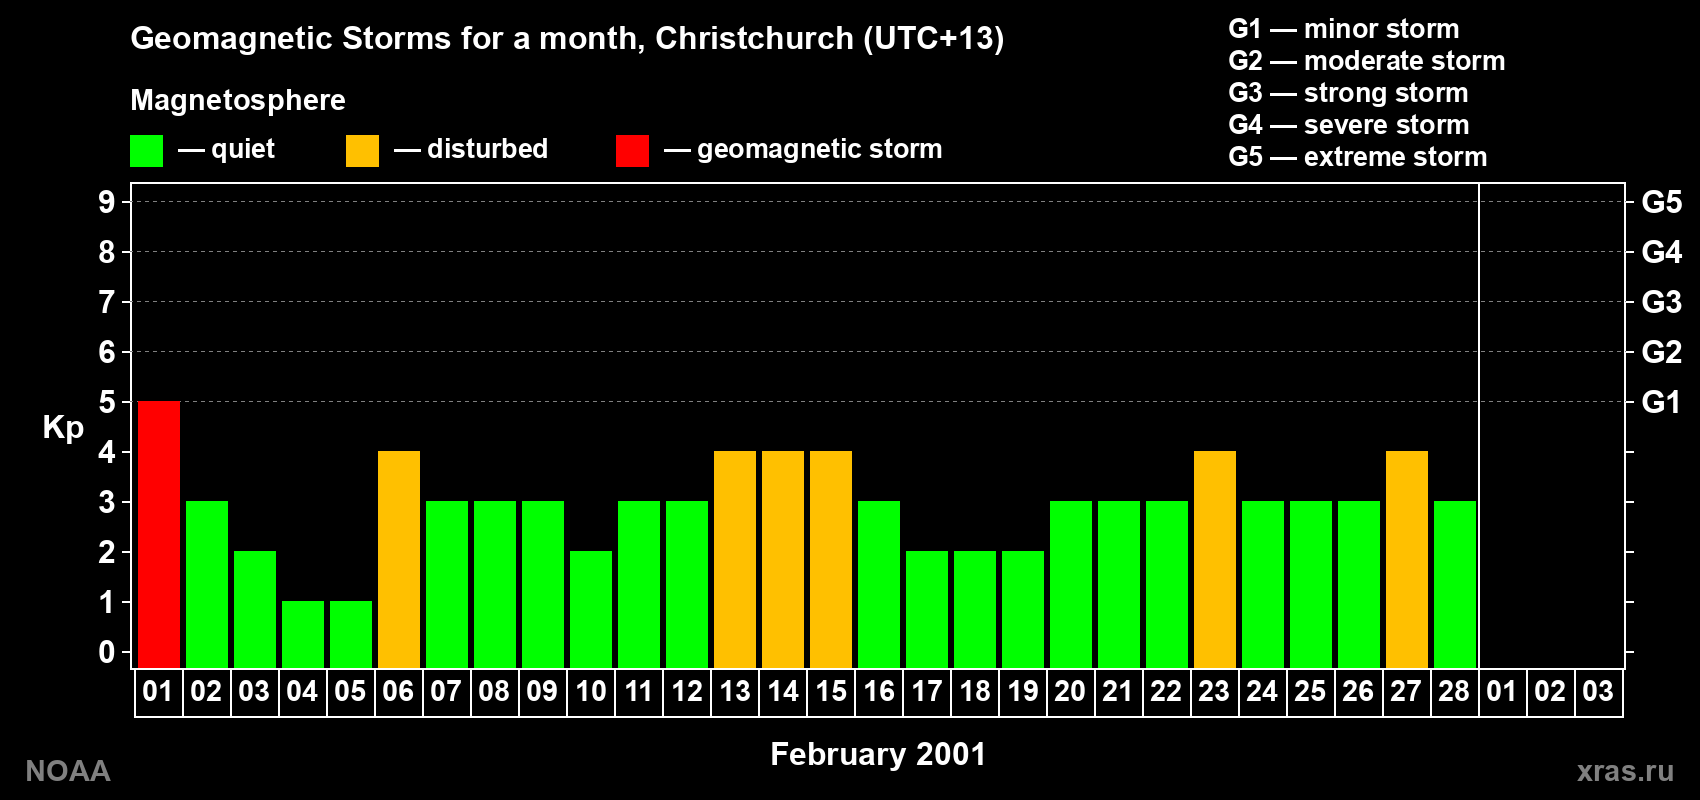Click the green quiet legend swatch

click(146, 151)
